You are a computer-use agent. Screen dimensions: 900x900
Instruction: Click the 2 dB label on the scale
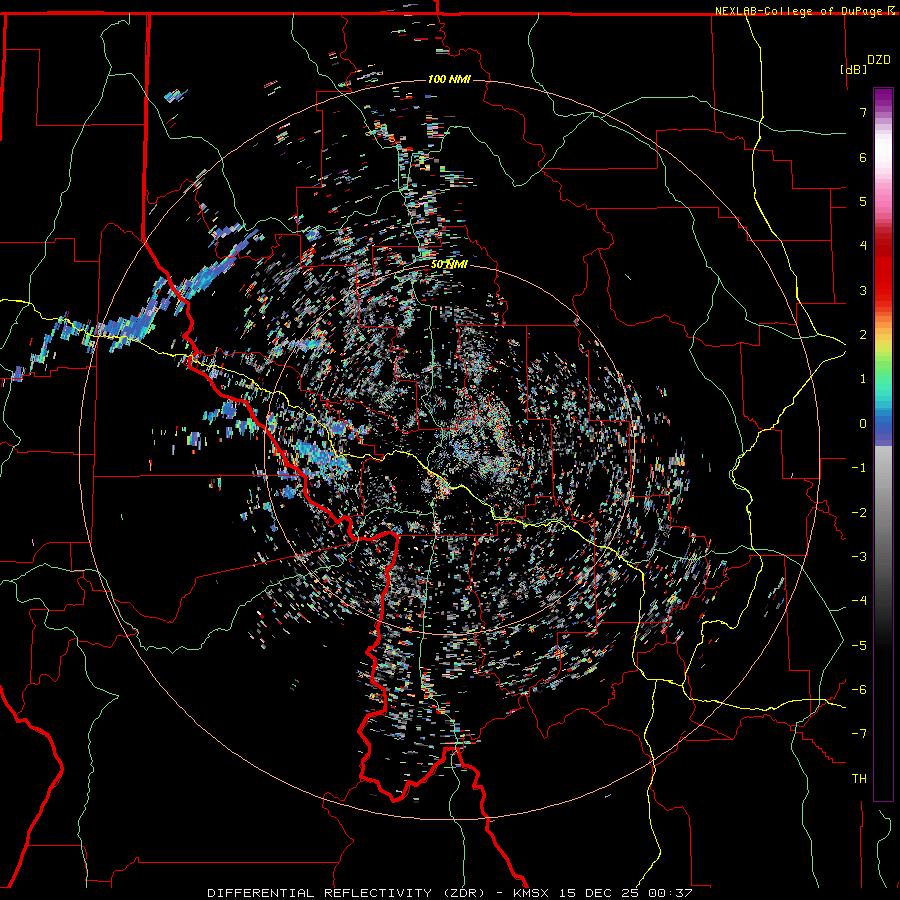pyautogui.click(x=863, y=335)
